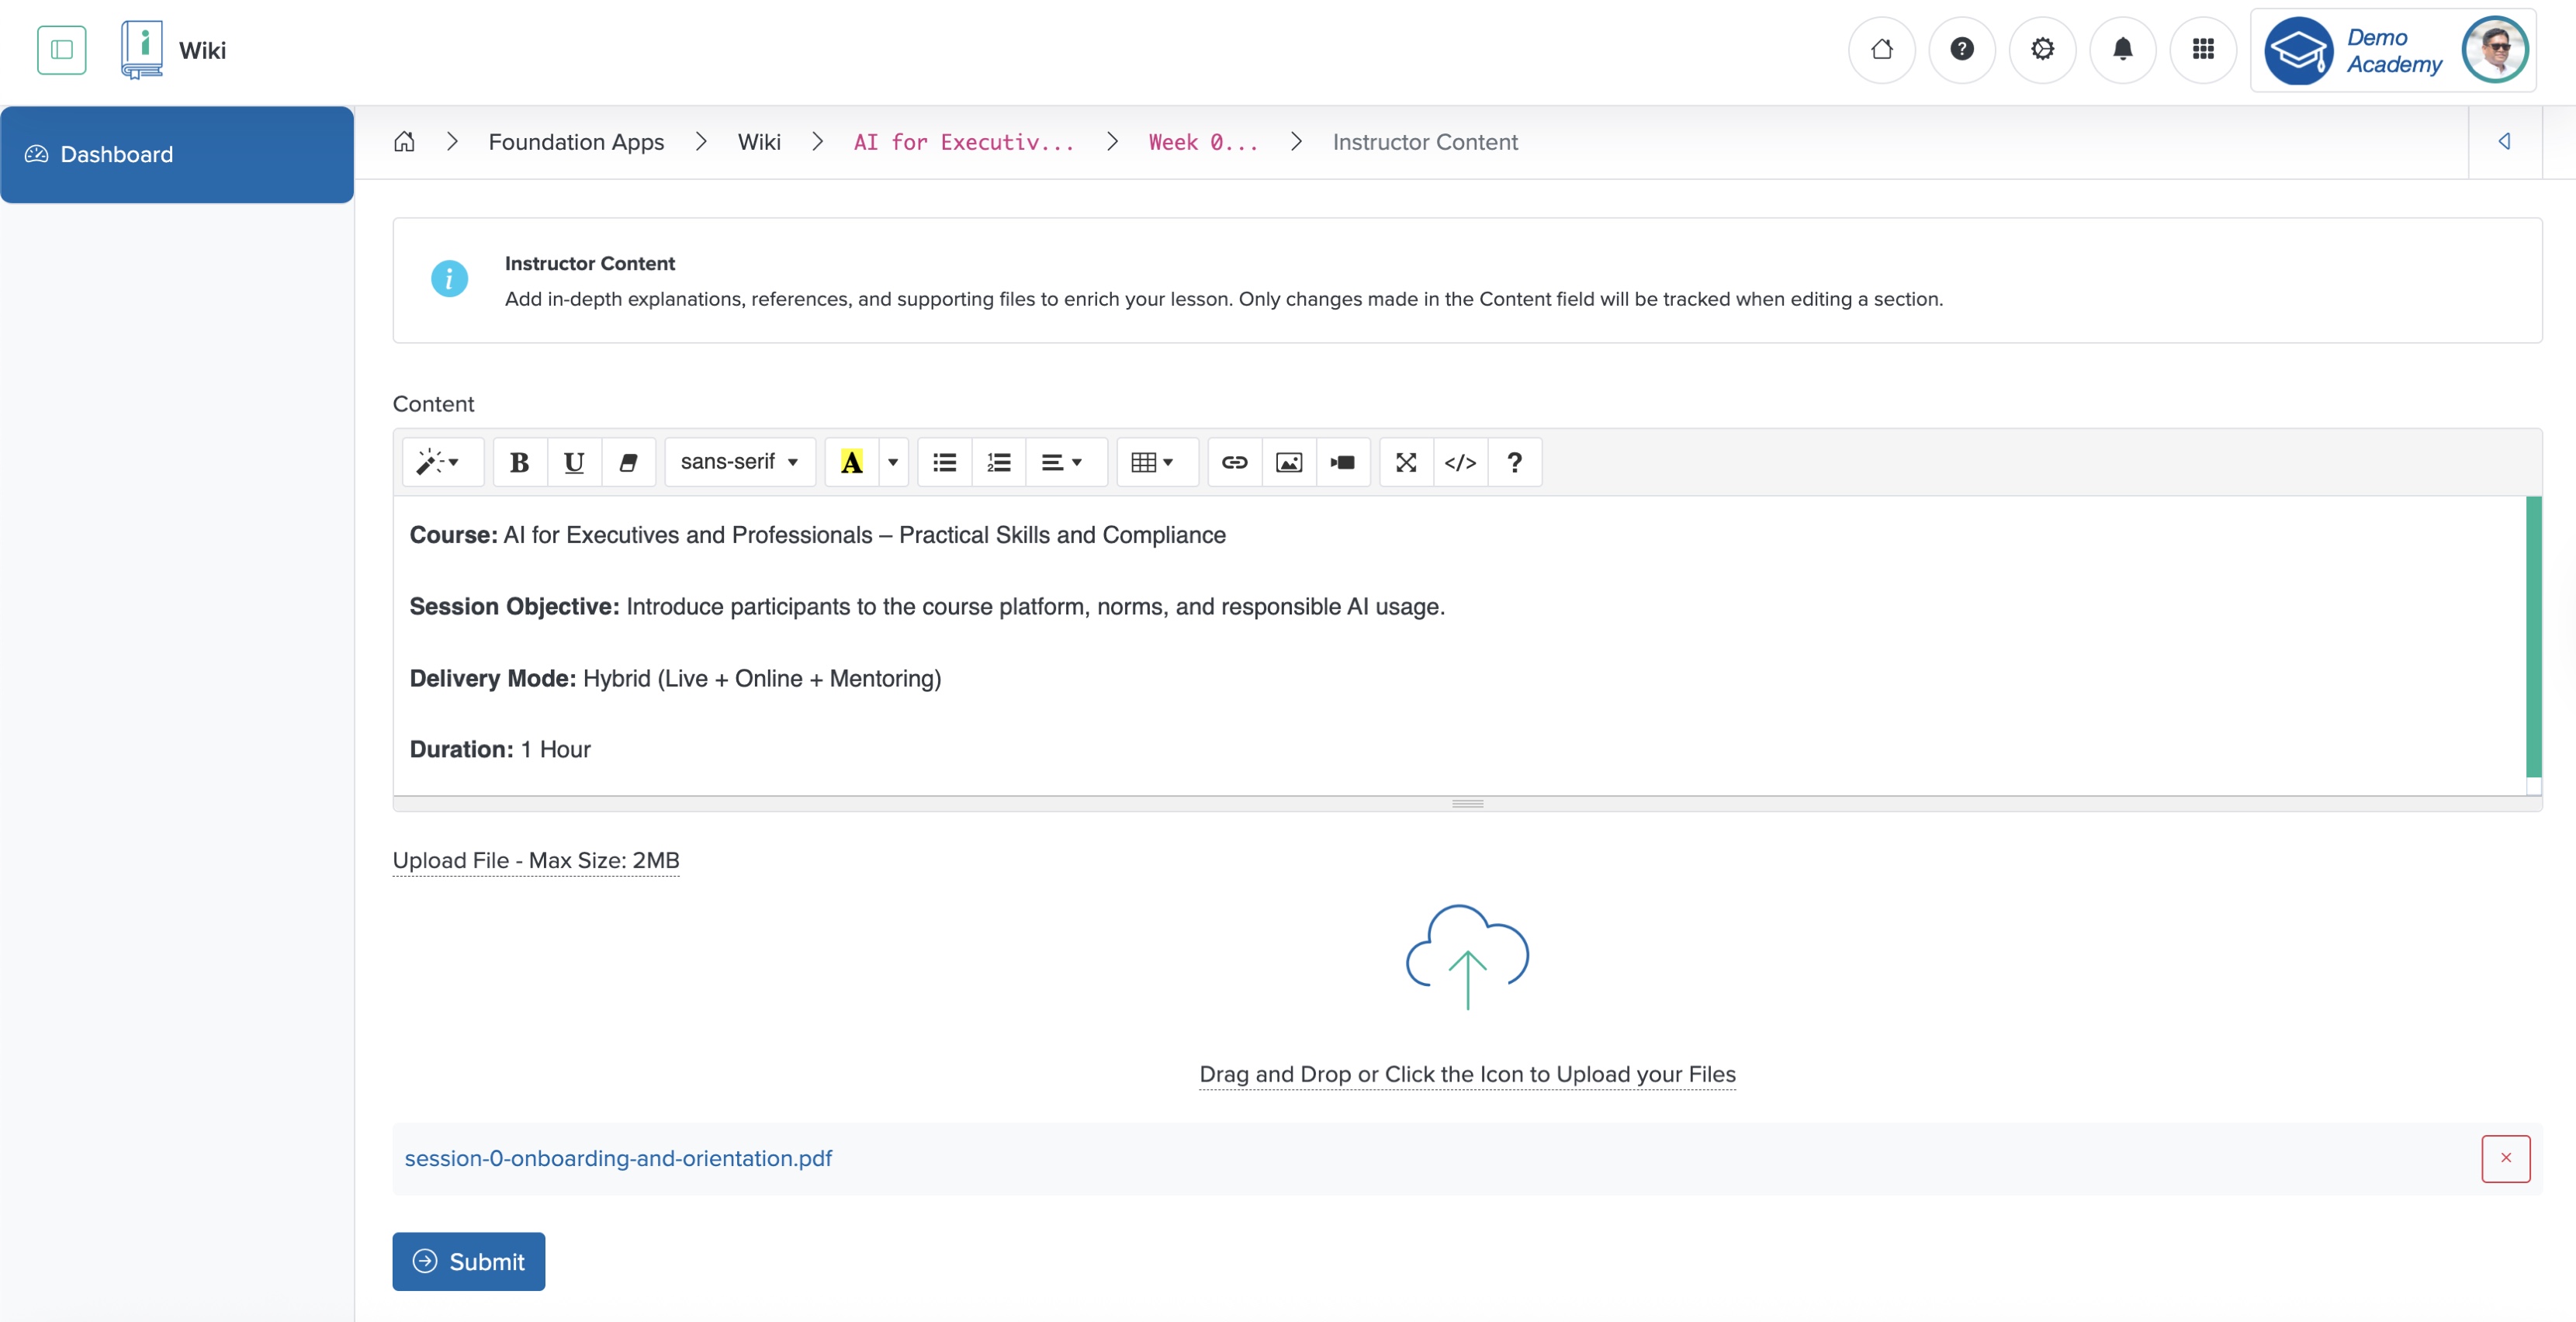Open the editor help dialog
The width and height of the screenshot is (2576, 1322).
pyautogui.click(x=1514, y=462)
